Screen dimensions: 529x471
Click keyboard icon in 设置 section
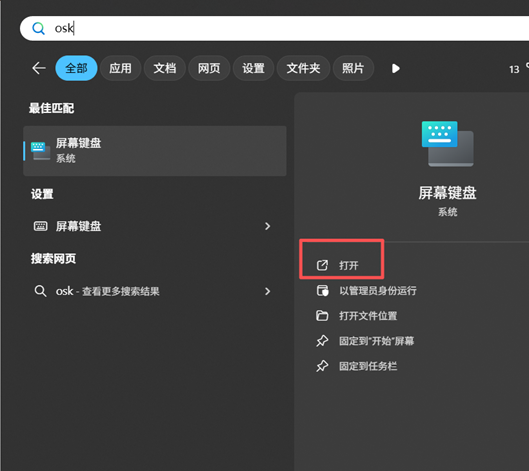click(40, 226)
